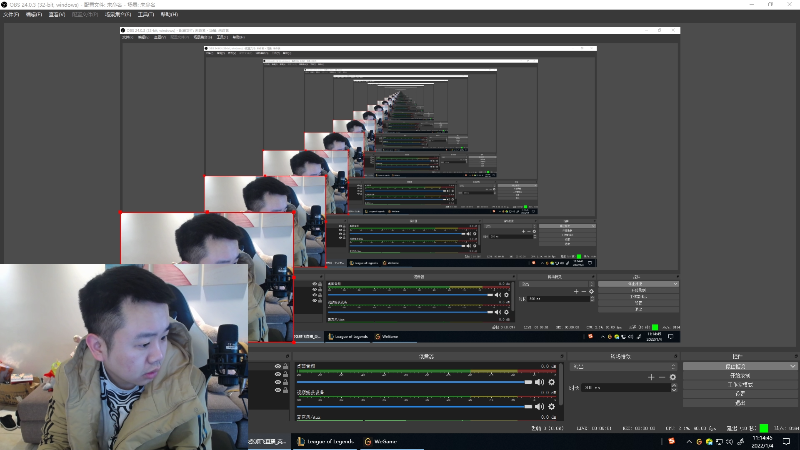800x450 pixels.
Task: Open the first mixer channel's gear settings
Action: coord(552,382)
